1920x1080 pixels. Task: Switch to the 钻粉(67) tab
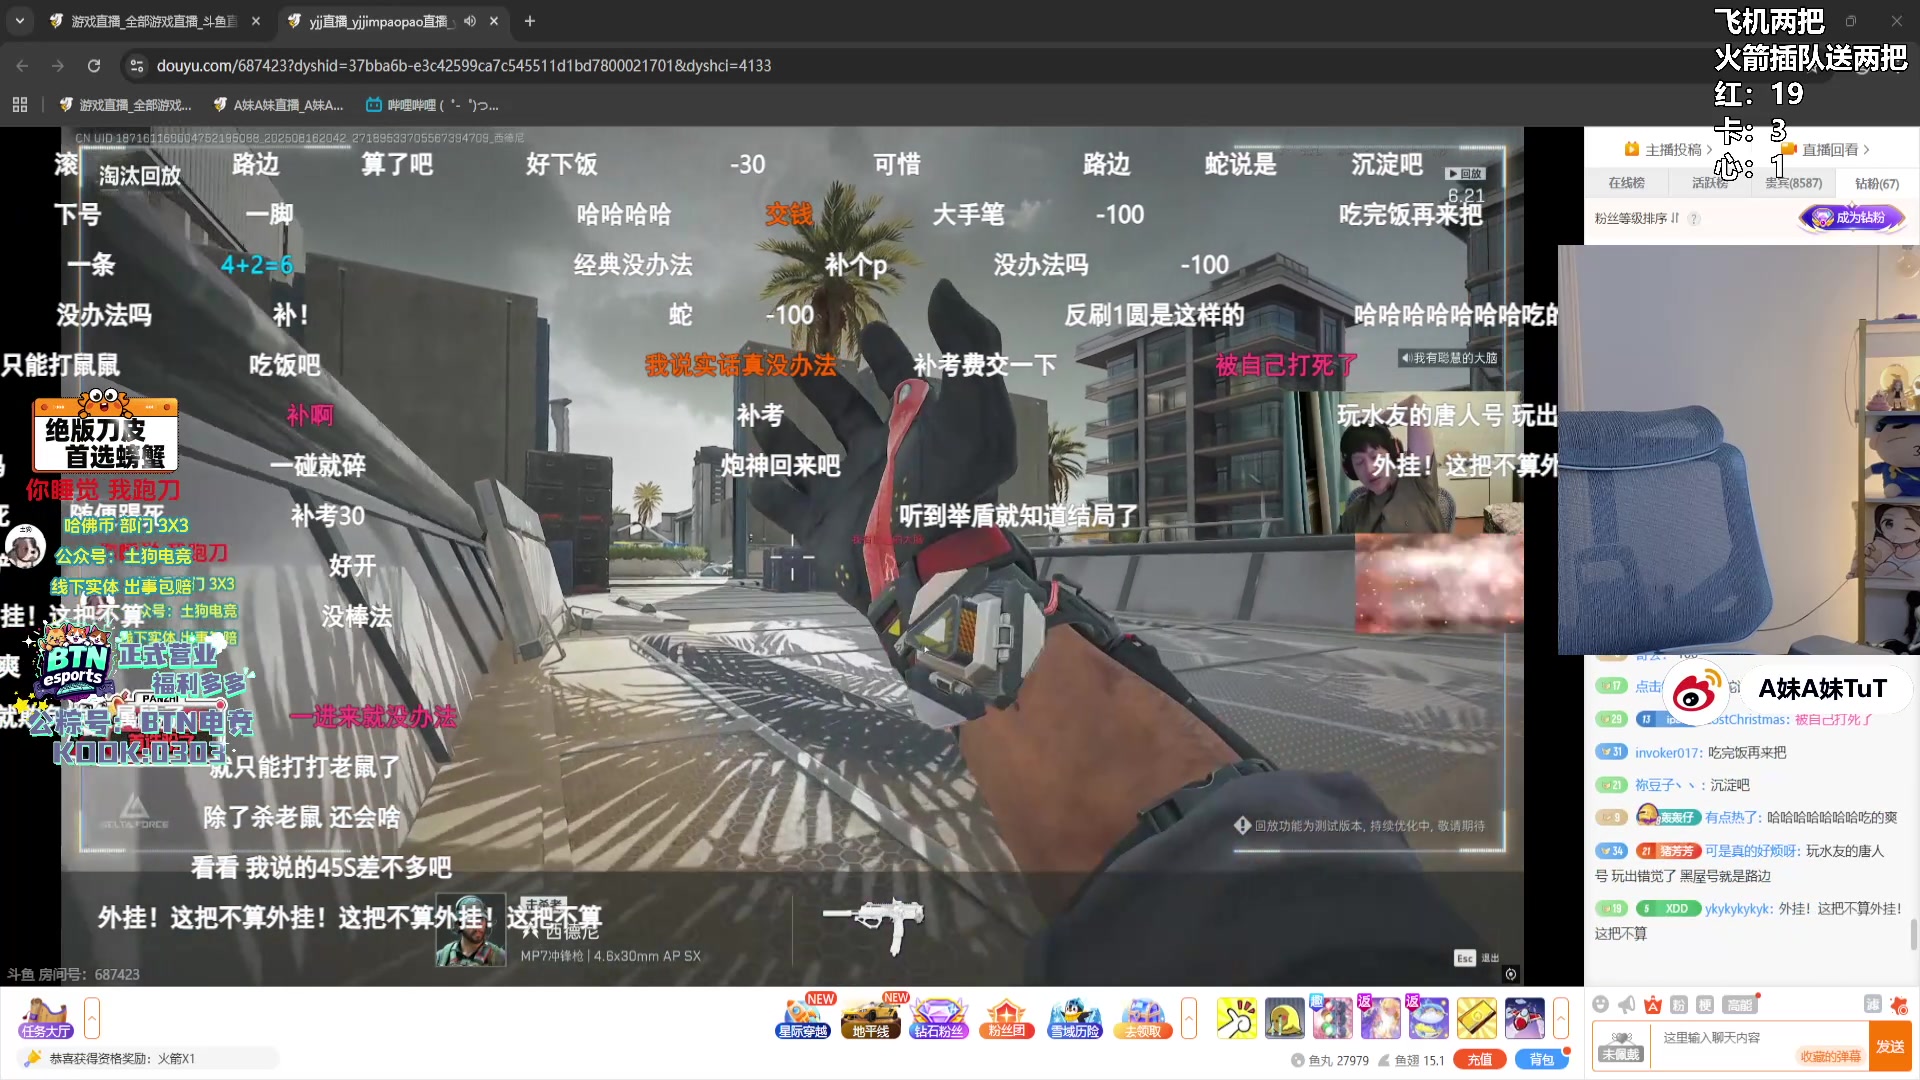point(1877,183)
